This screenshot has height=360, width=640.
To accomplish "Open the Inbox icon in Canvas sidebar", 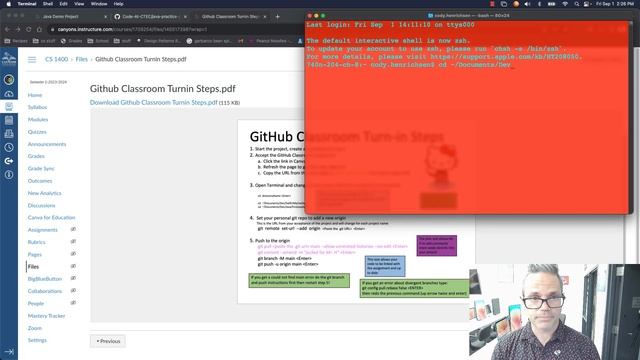I will (x=9, y=133).
